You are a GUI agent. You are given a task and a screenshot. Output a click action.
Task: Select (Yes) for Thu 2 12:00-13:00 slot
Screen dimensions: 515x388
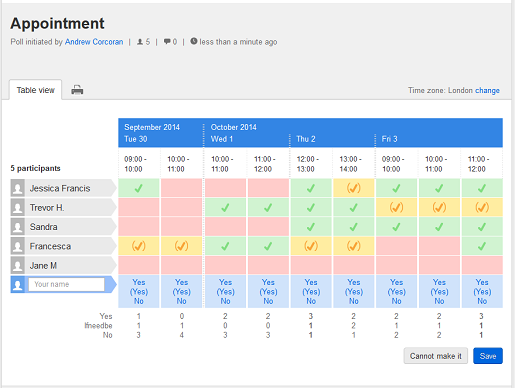pos(311,292)
